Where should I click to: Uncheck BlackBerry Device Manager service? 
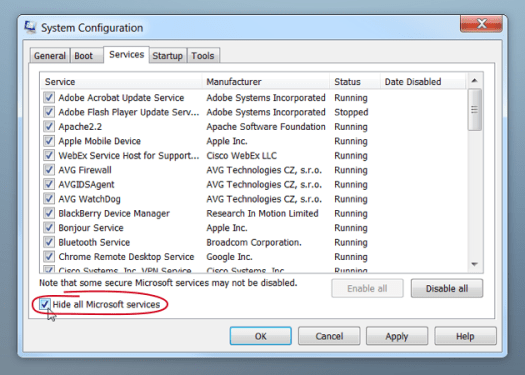[49, 213]
